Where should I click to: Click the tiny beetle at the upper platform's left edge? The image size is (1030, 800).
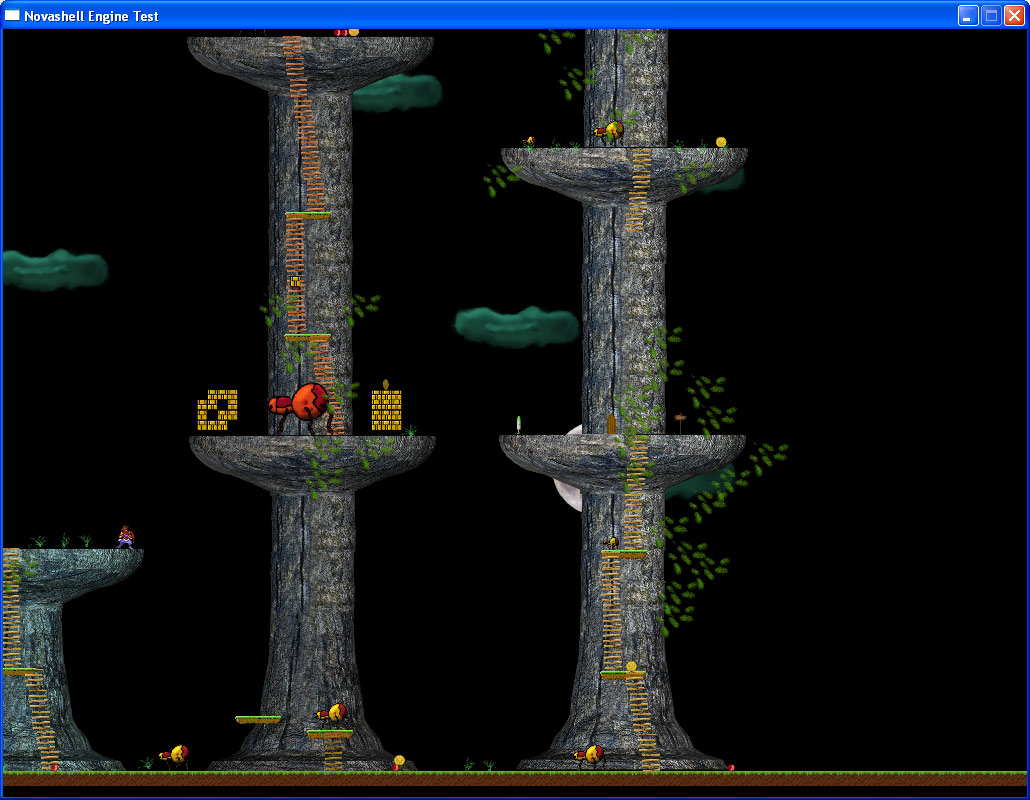(x=529, y=141)
